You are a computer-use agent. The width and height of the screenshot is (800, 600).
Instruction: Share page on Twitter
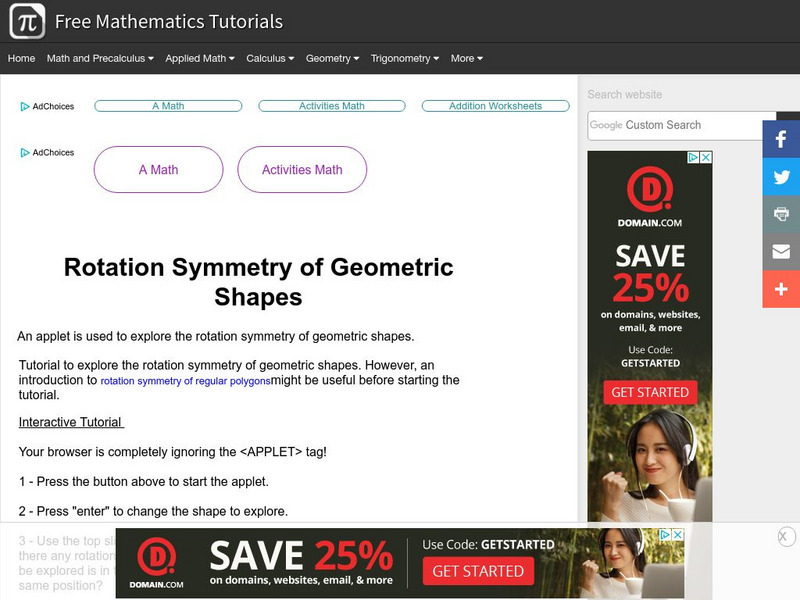pyautogui.click(x=781, y=177)
